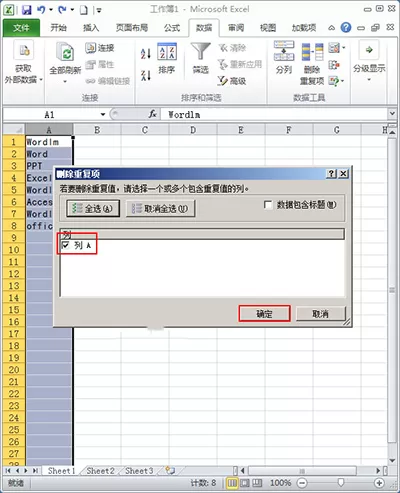Image resolution: width=400 pixels, height=493 pixels.
Task: Close the 删除重复项 dialog with X
Action: tap(343, 173)
